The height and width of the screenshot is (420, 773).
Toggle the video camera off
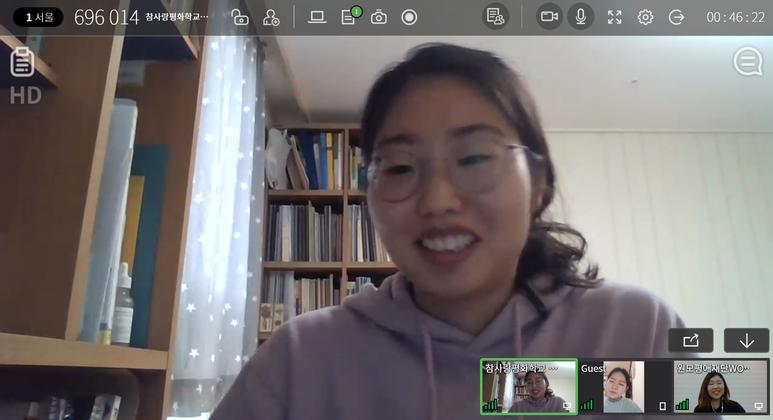tap(549, 17)
